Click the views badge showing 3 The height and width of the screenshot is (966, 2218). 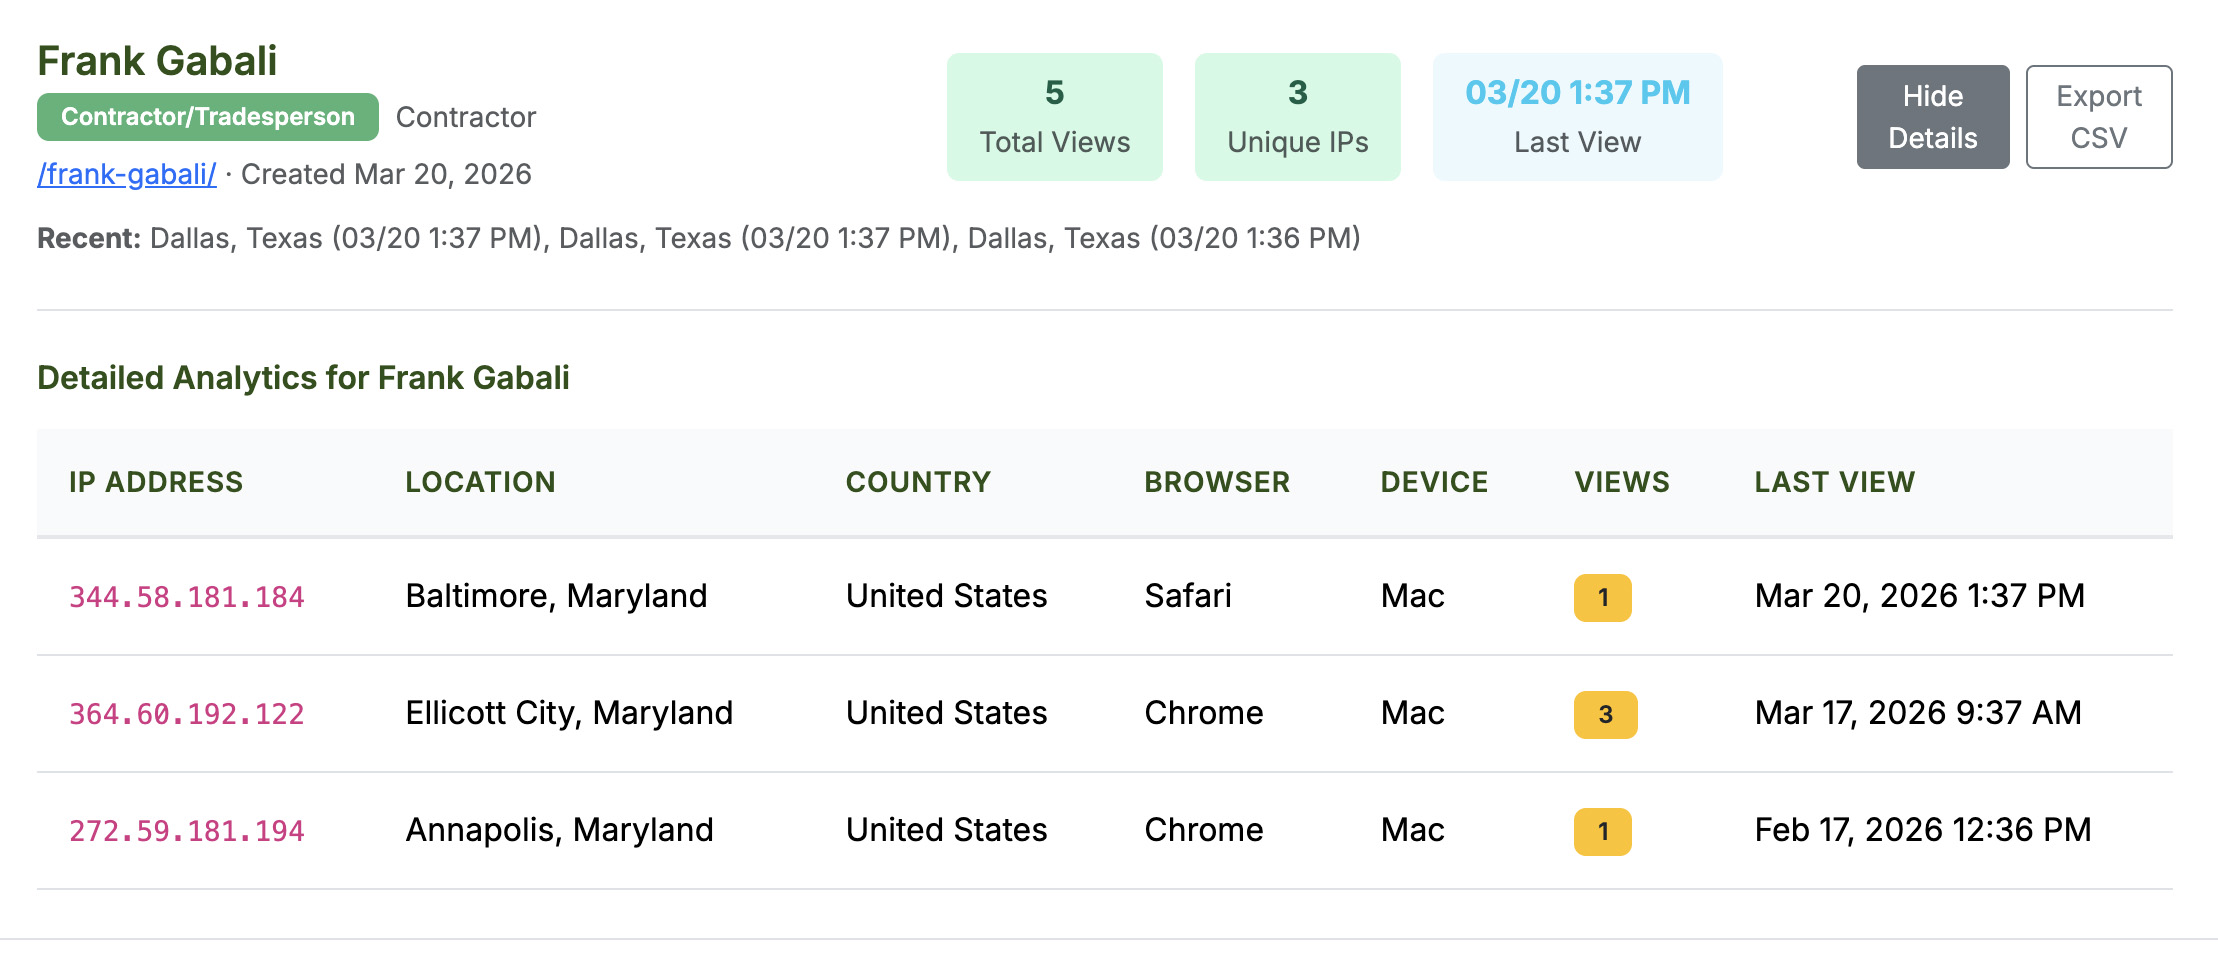point(1604,714)
